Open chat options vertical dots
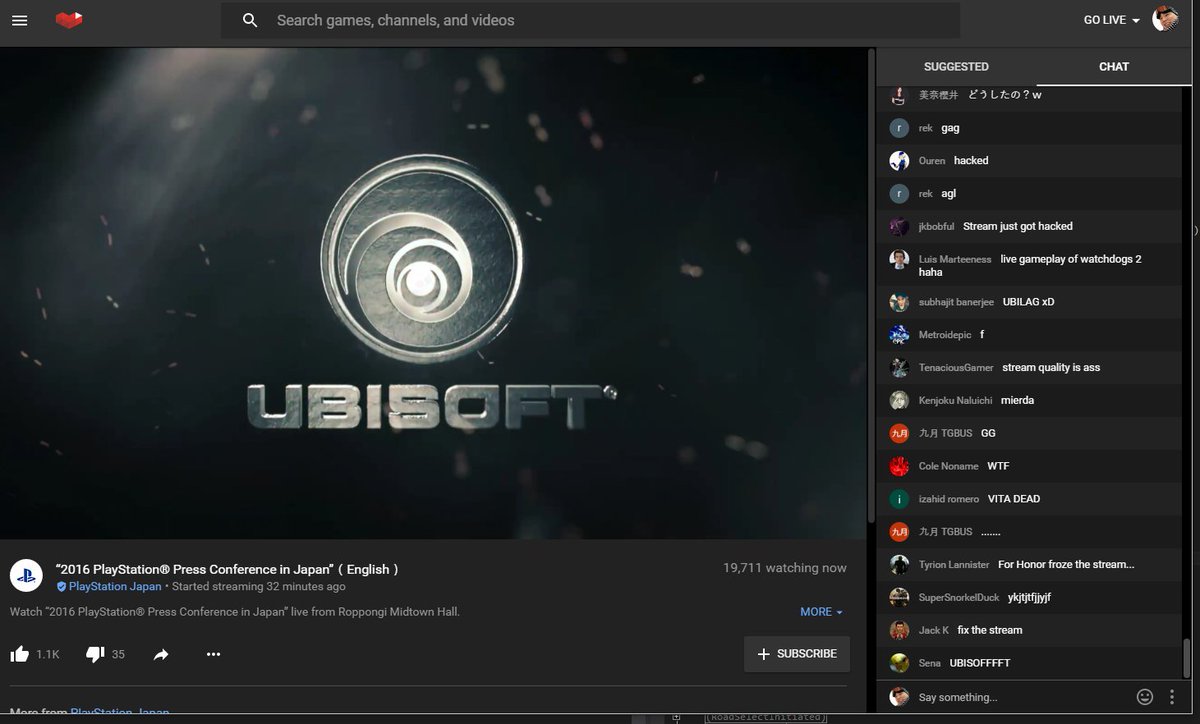 pyautogui.click(x=1172, y=697)
